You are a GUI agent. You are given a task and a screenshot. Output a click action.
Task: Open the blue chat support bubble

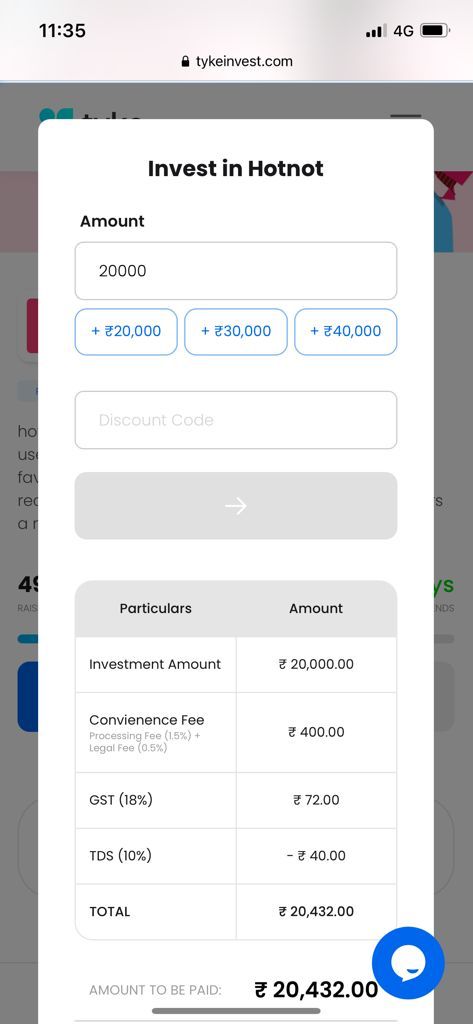pos(408,963)
